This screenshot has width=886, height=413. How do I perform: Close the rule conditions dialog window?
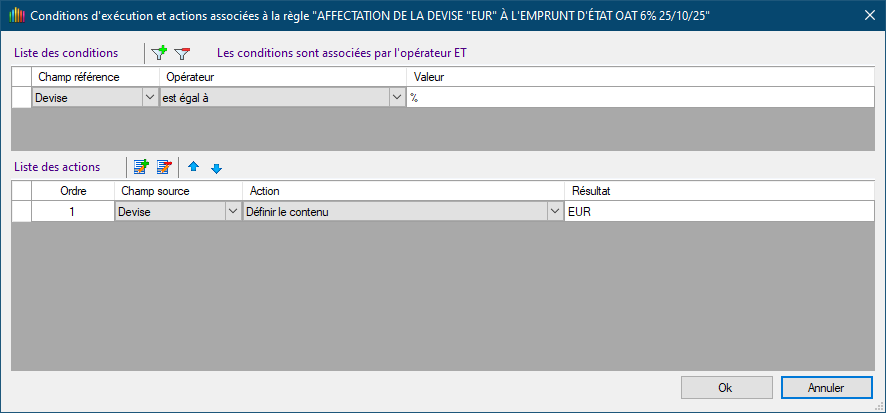865,16
